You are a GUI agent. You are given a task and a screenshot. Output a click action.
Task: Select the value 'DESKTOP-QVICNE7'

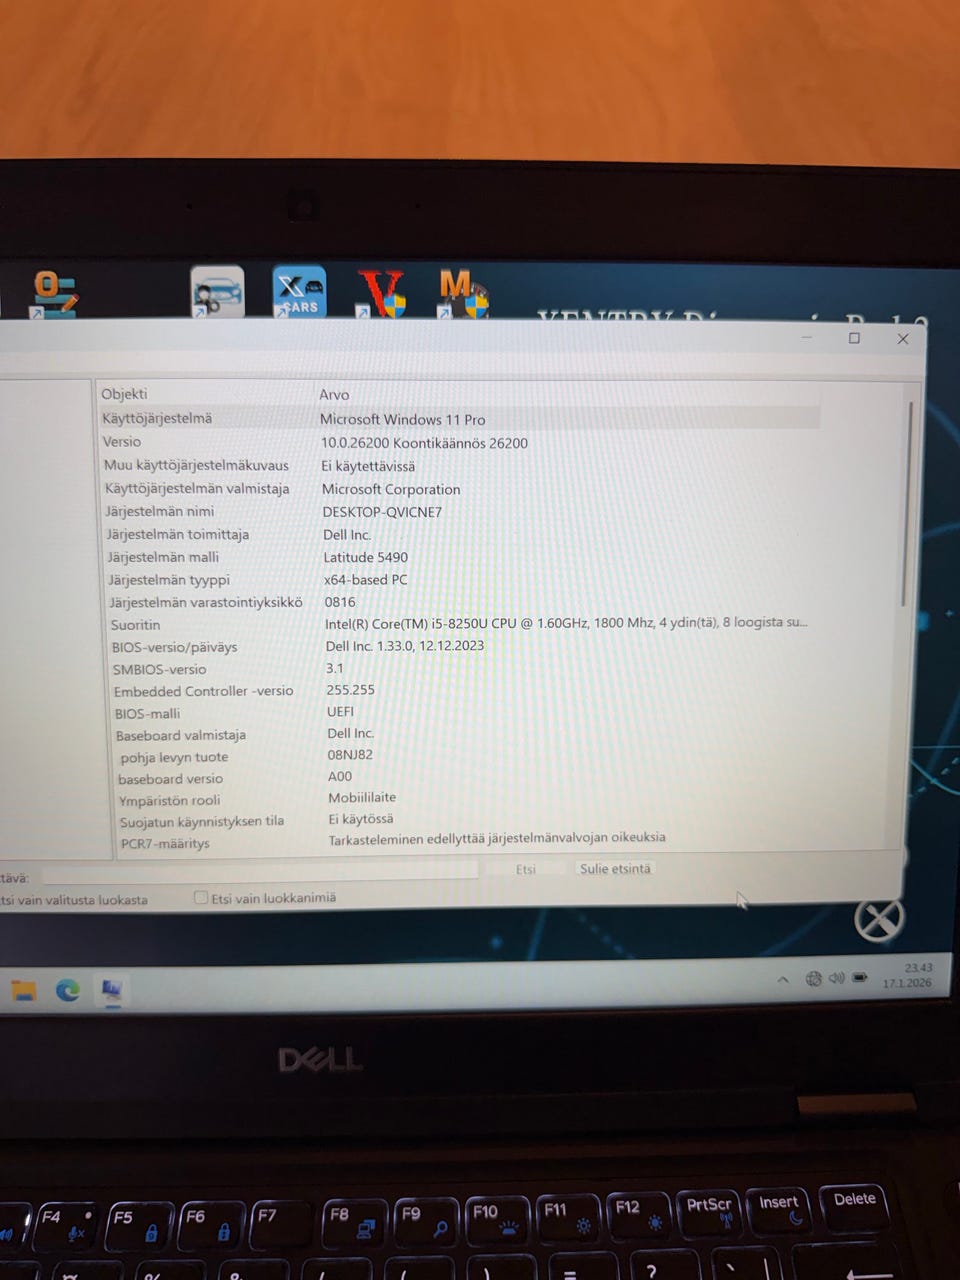(382, 512)
